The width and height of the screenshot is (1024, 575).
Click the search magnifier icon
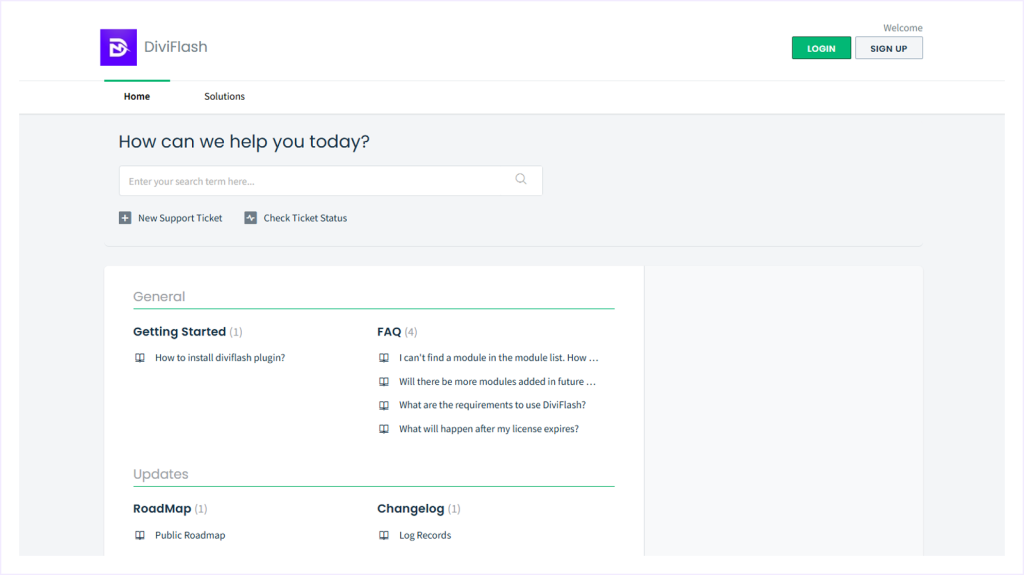pos(521,180)
